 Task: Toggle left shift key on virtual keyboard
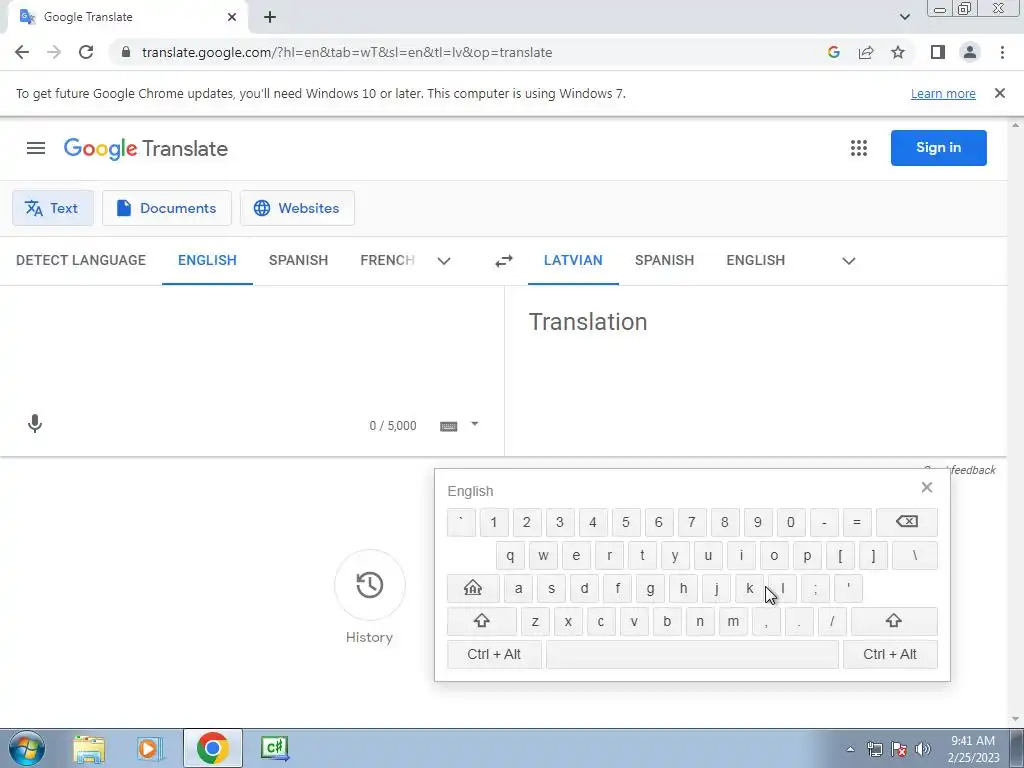tap(481, 621)
